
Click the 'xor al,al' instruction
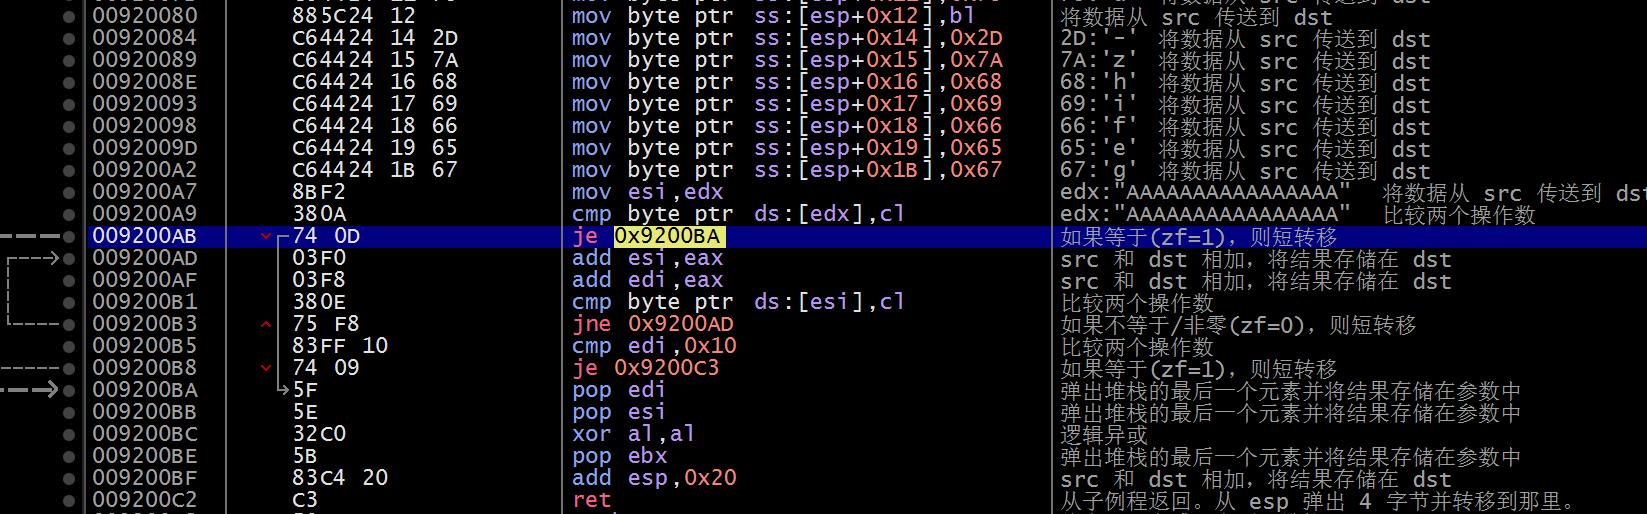pos(633,434)
